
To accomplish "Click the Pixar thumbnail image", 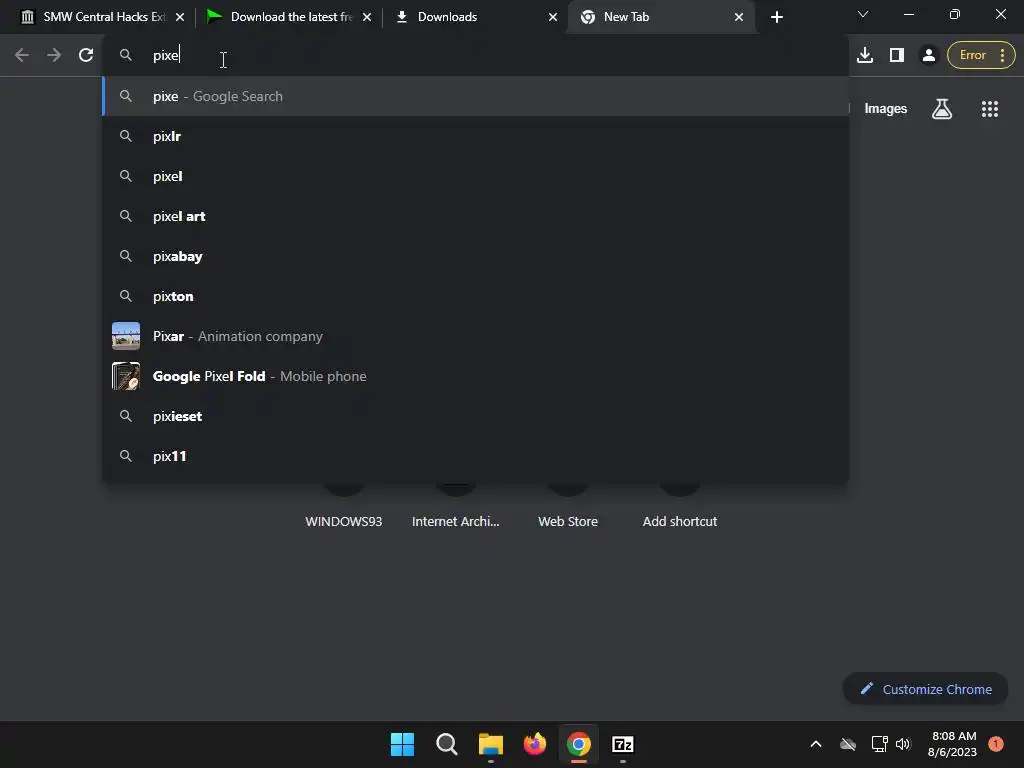I will (x=125, y=336).
